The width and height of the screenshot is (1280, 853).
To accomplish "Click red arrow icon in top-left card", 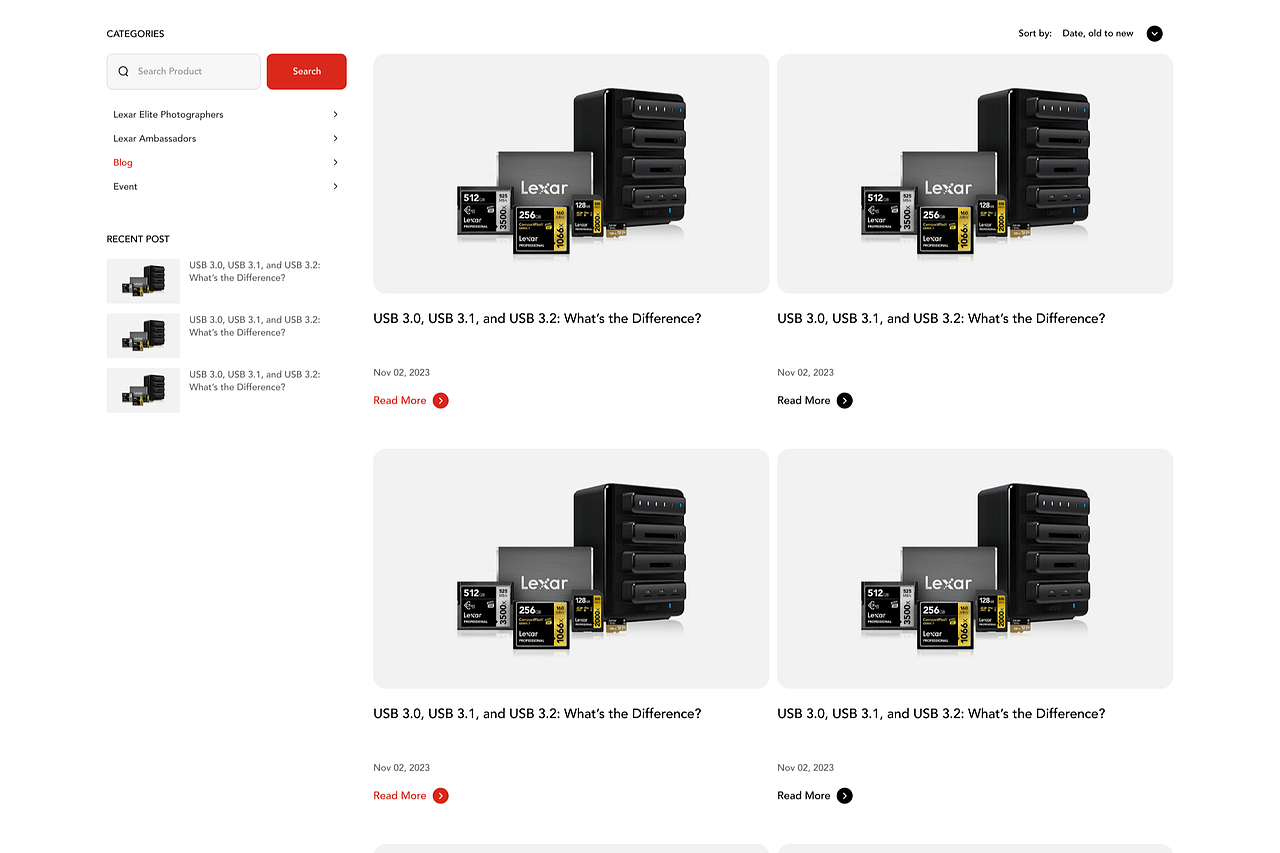I will pyautogui.click(x=441, y=401).
